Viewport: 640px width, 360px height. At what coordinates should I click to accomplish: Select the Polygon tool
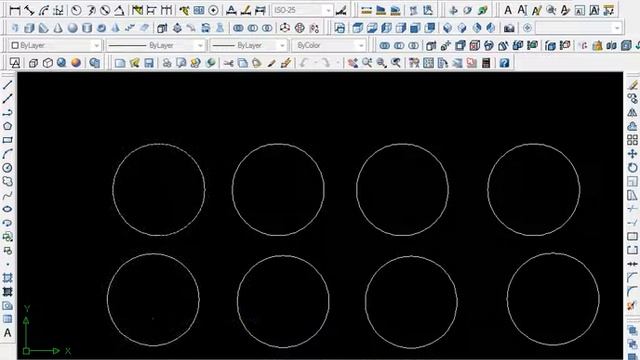pyautogui.click(x=7, y=126)
